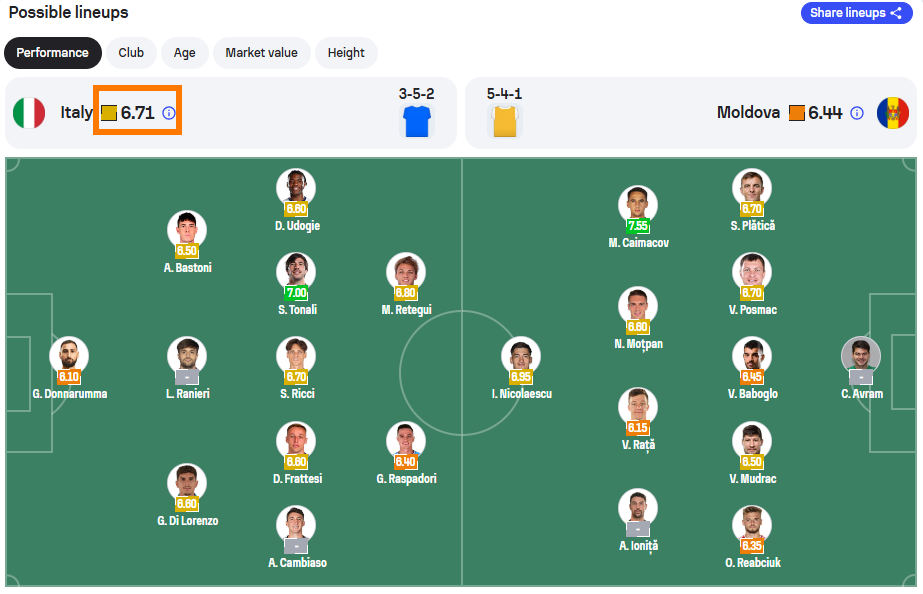
Task: Select the Height tab
Action: pos(346,53)
